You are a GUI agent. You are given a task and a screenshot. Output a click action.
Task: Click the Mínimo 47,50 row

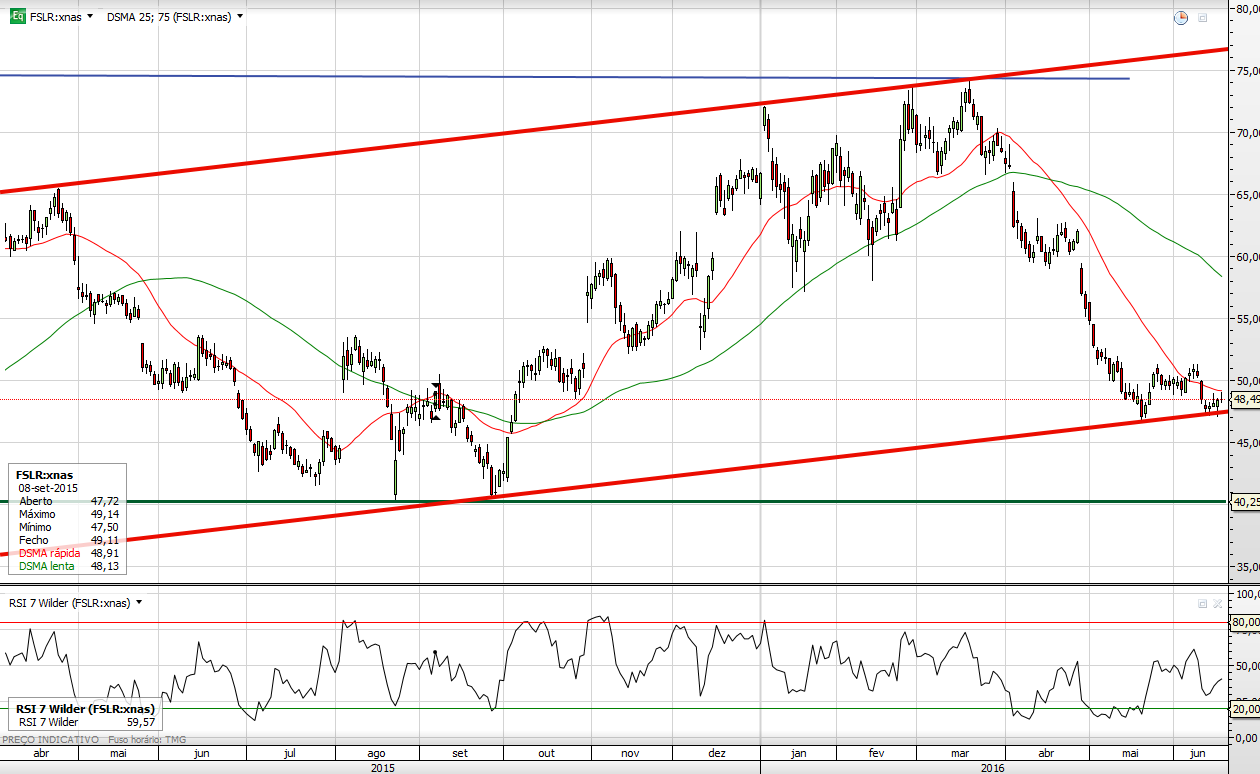pyautogui.click(x=69, y=527)
